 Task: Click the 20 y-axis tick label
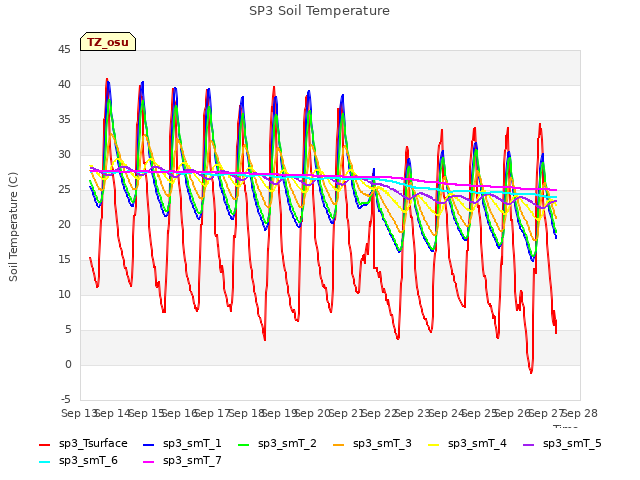pos(64,224)
